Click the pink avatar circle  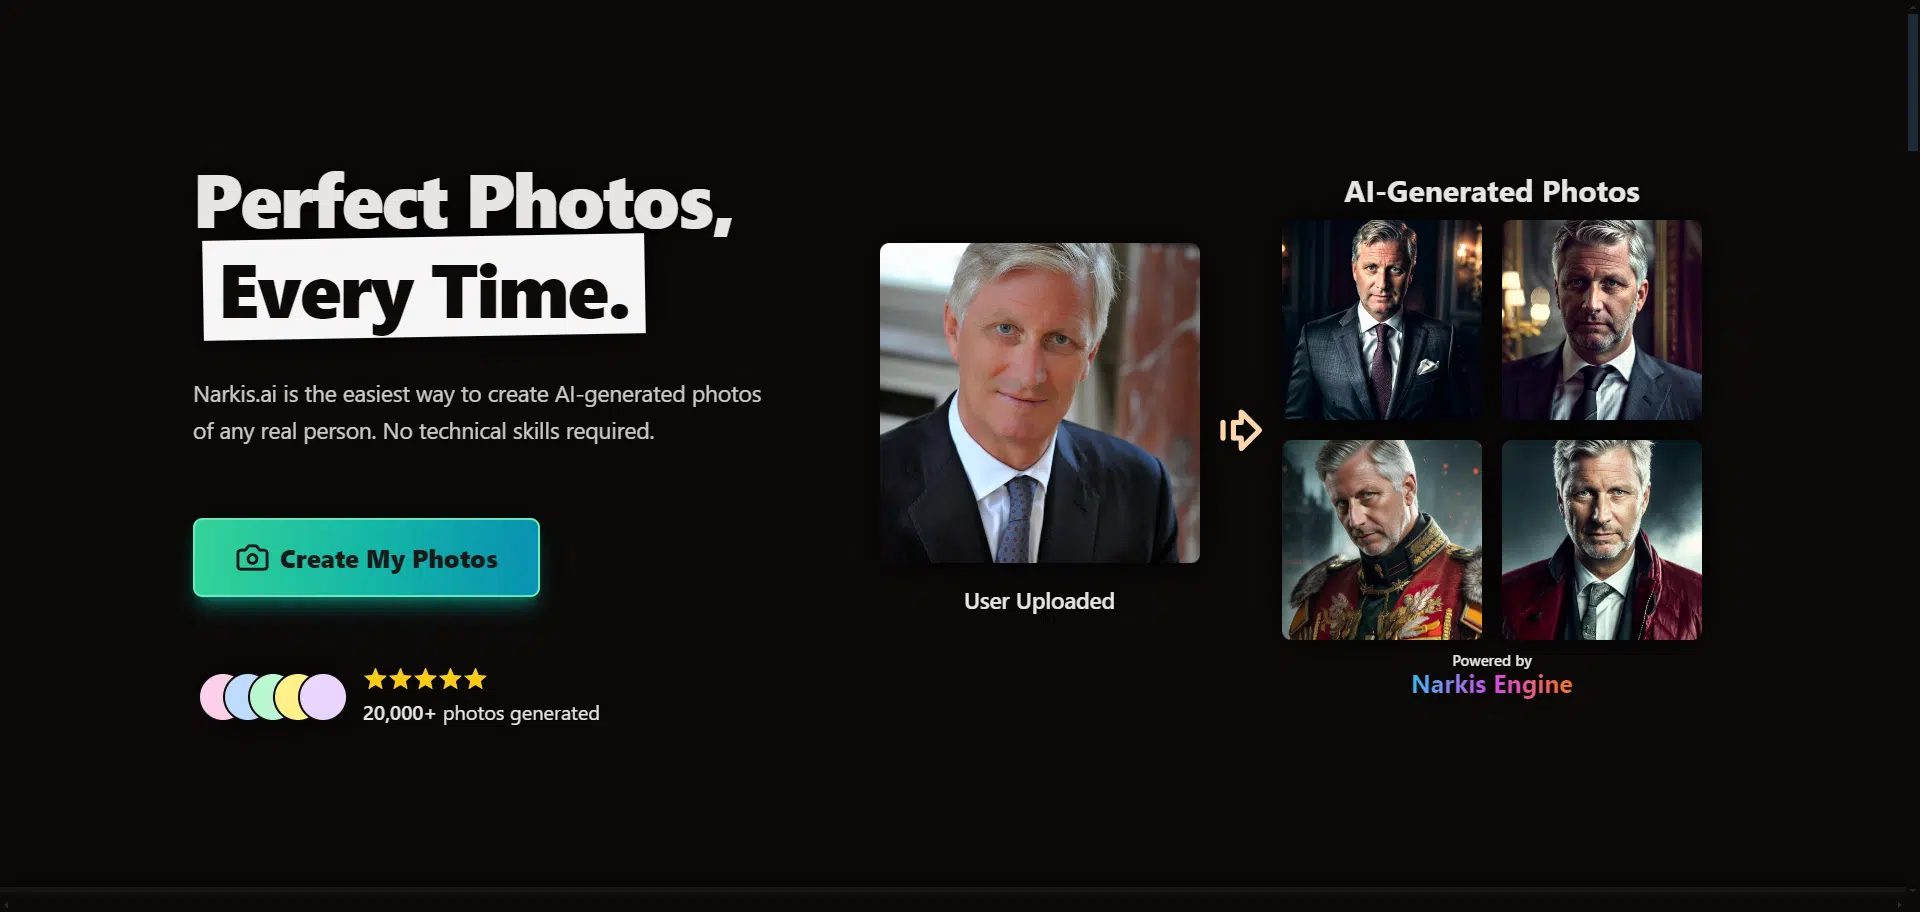[212, 697]
